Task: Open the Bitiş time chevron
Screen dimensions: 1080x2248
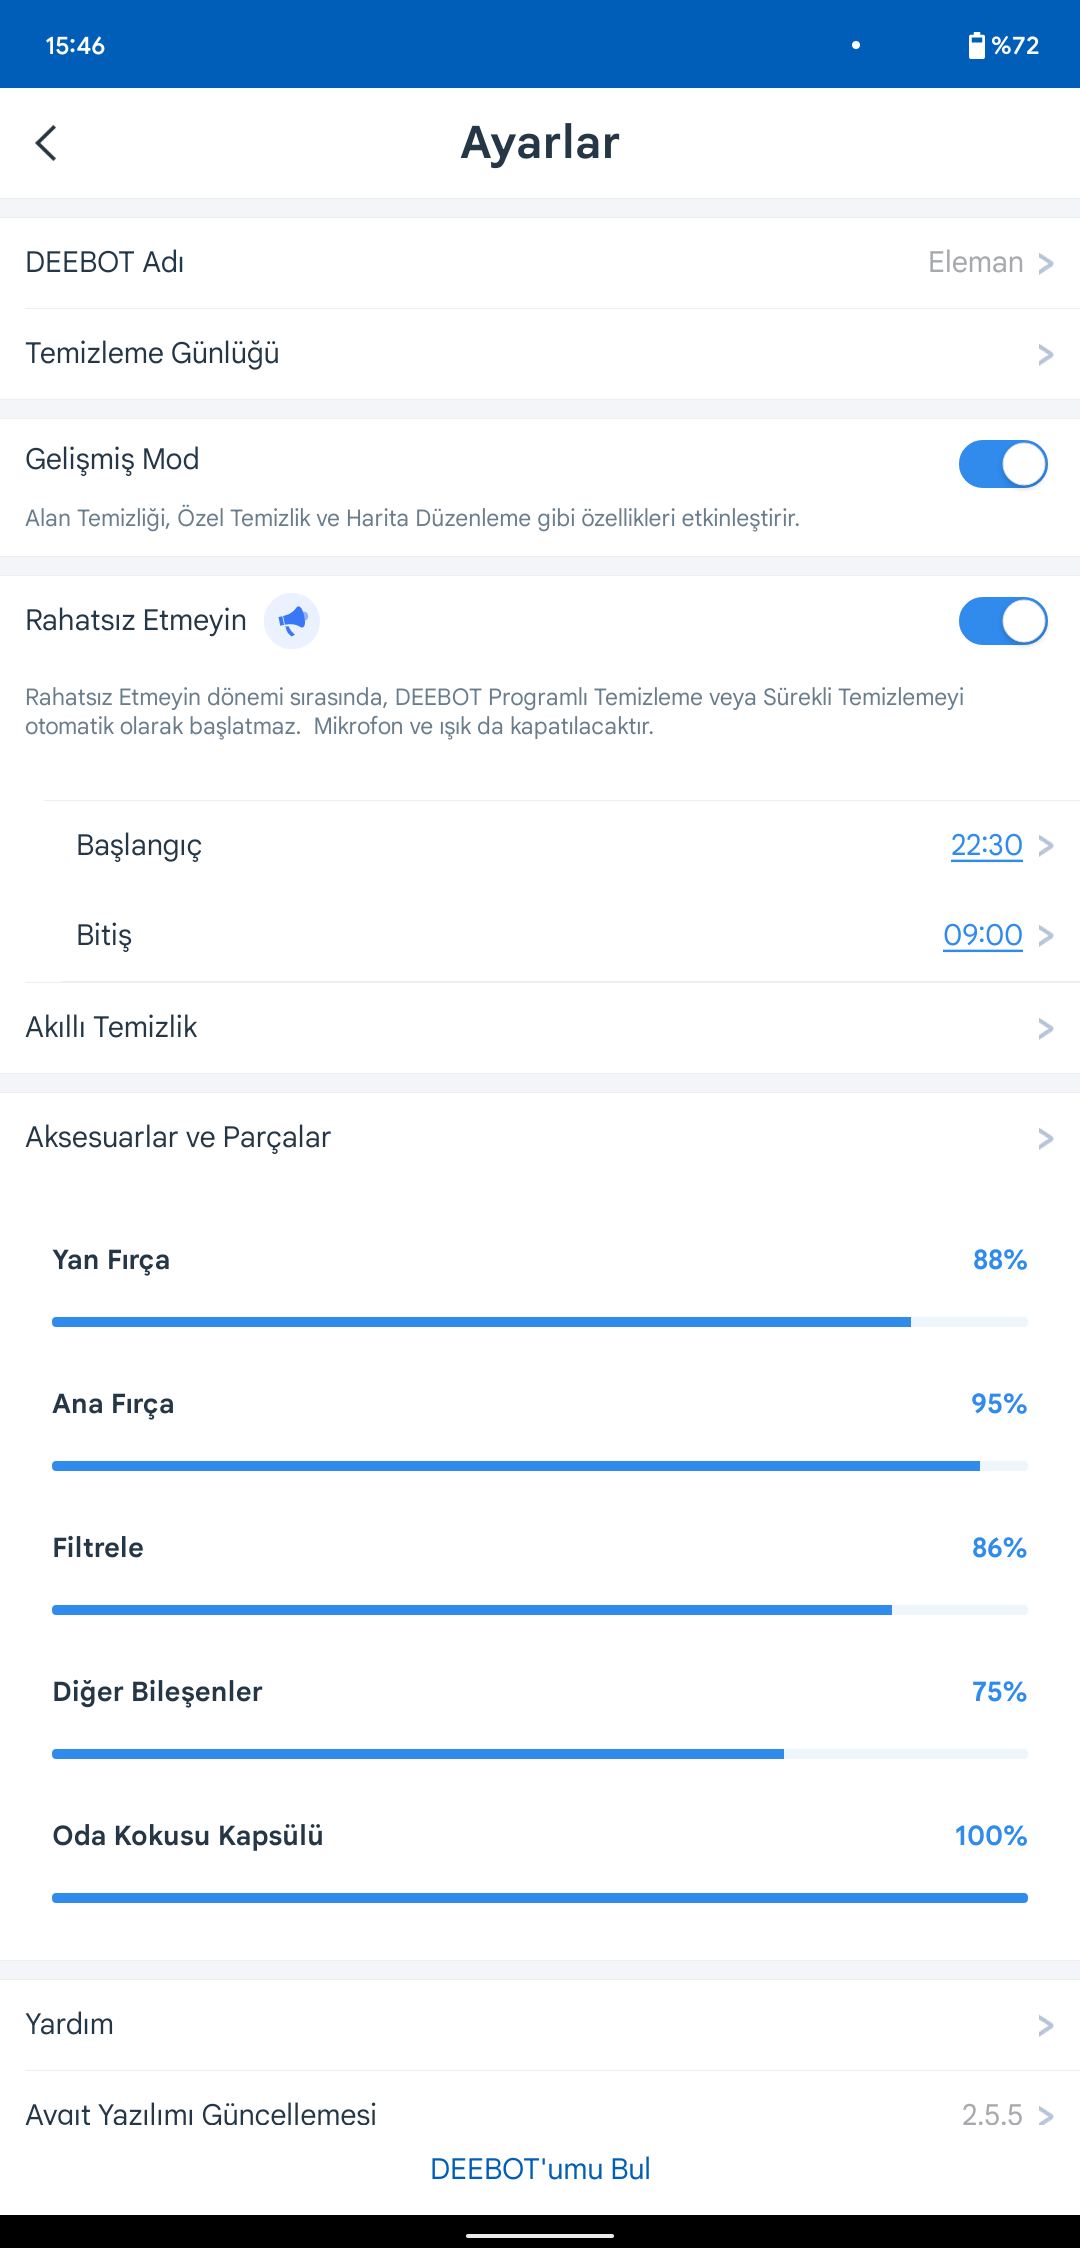Action: (1046, 935)
